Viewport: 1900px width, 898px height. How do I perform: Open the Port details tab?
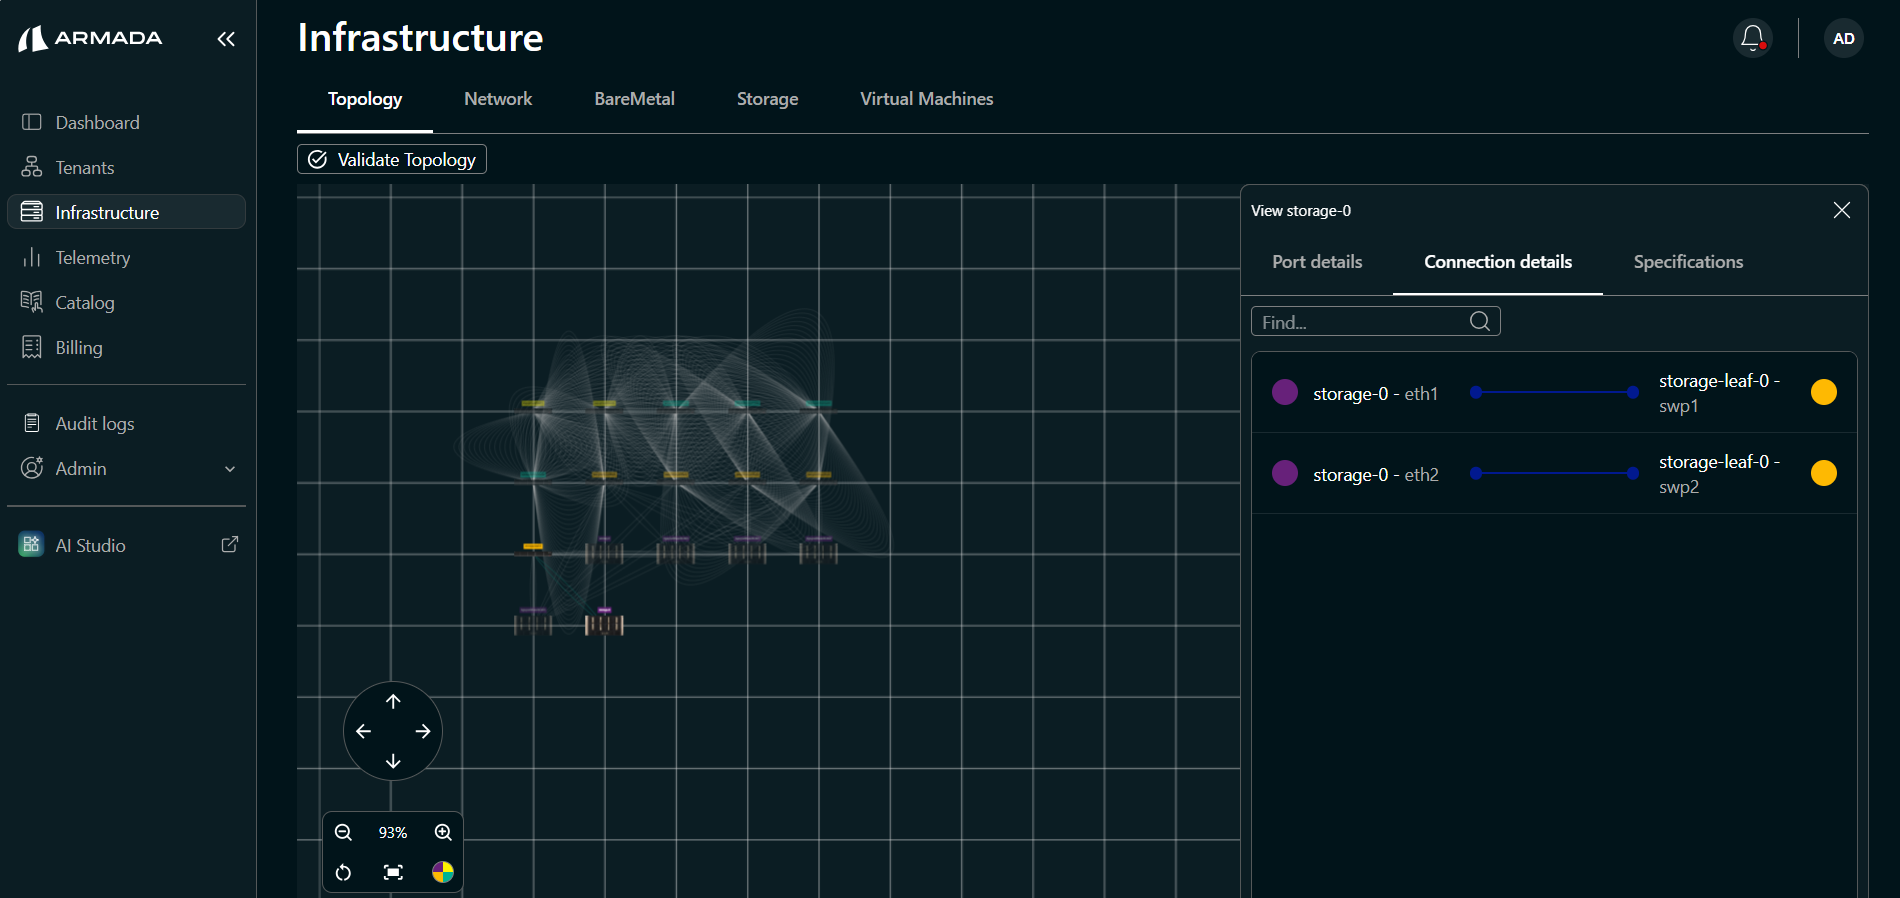pyautogui.click(x=1317, y=262)
